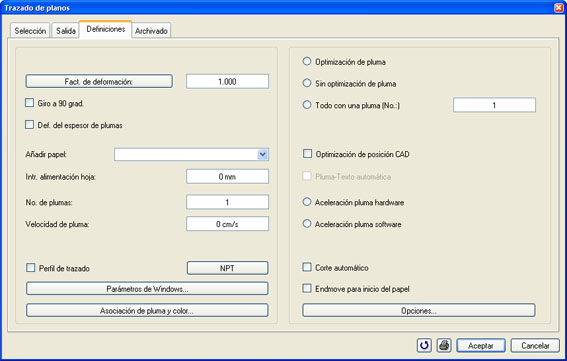This screenshot has width=567, height=361.
Task: Open the Opciones... button
Action: [x=419, y=310]
